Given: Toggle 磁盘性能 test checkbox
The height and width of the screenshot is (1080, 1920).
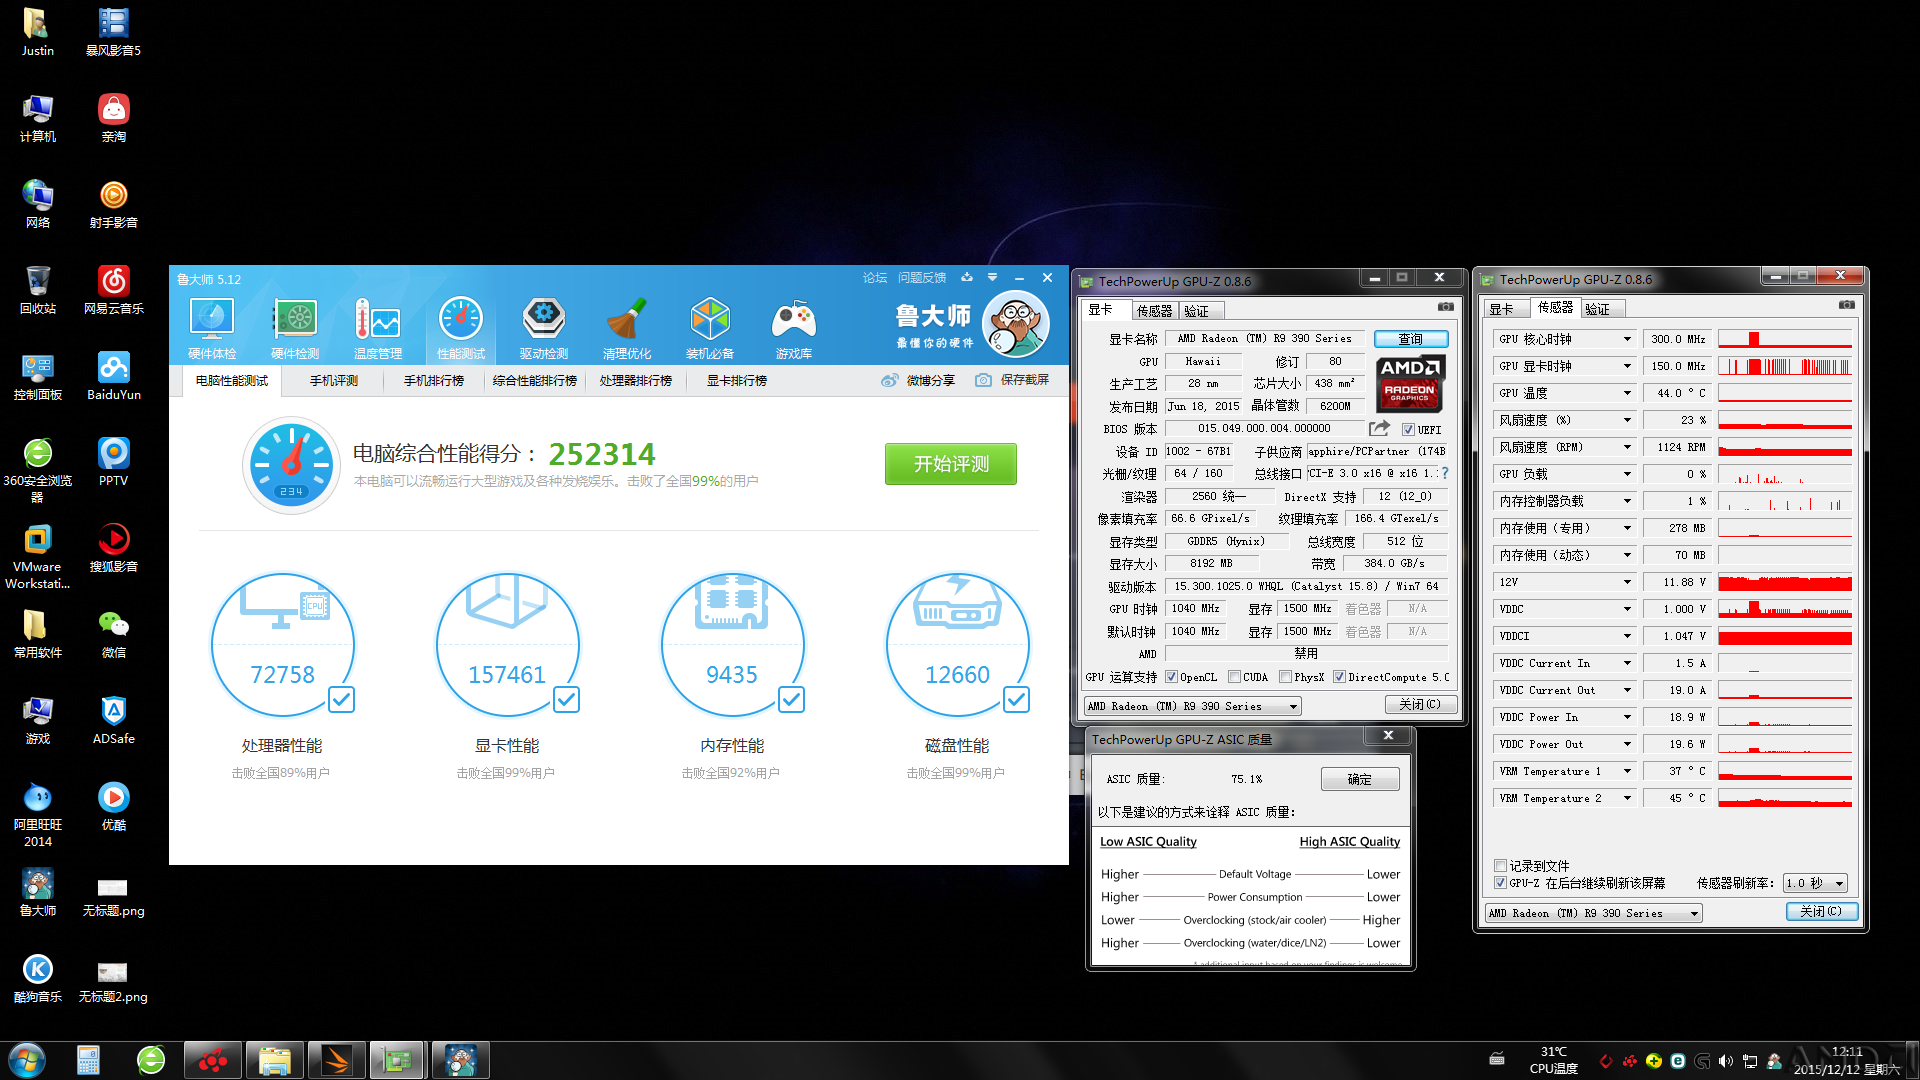Looking at the screenshot, I should tap(1016, 699).
